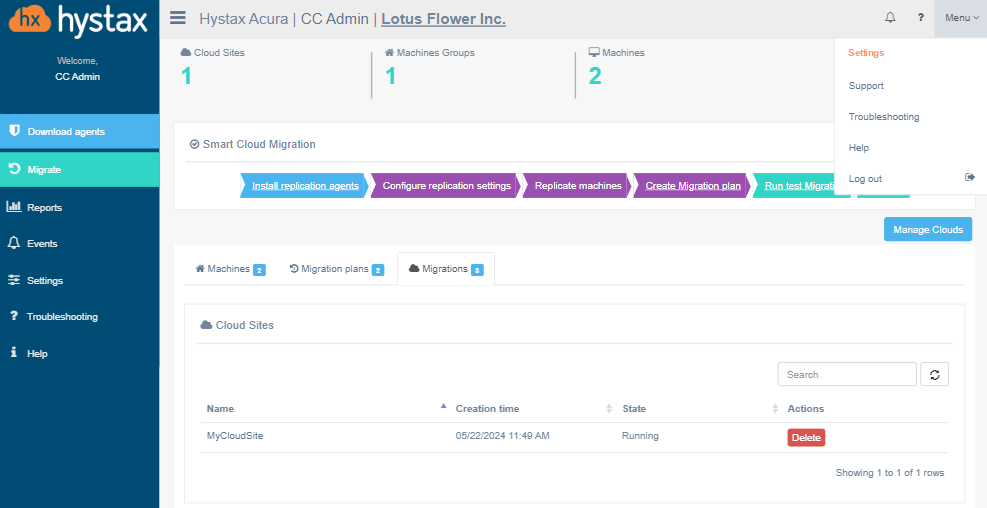Click the Hystax logo
The image size is (987, 508).
click(x=79, y=20)
